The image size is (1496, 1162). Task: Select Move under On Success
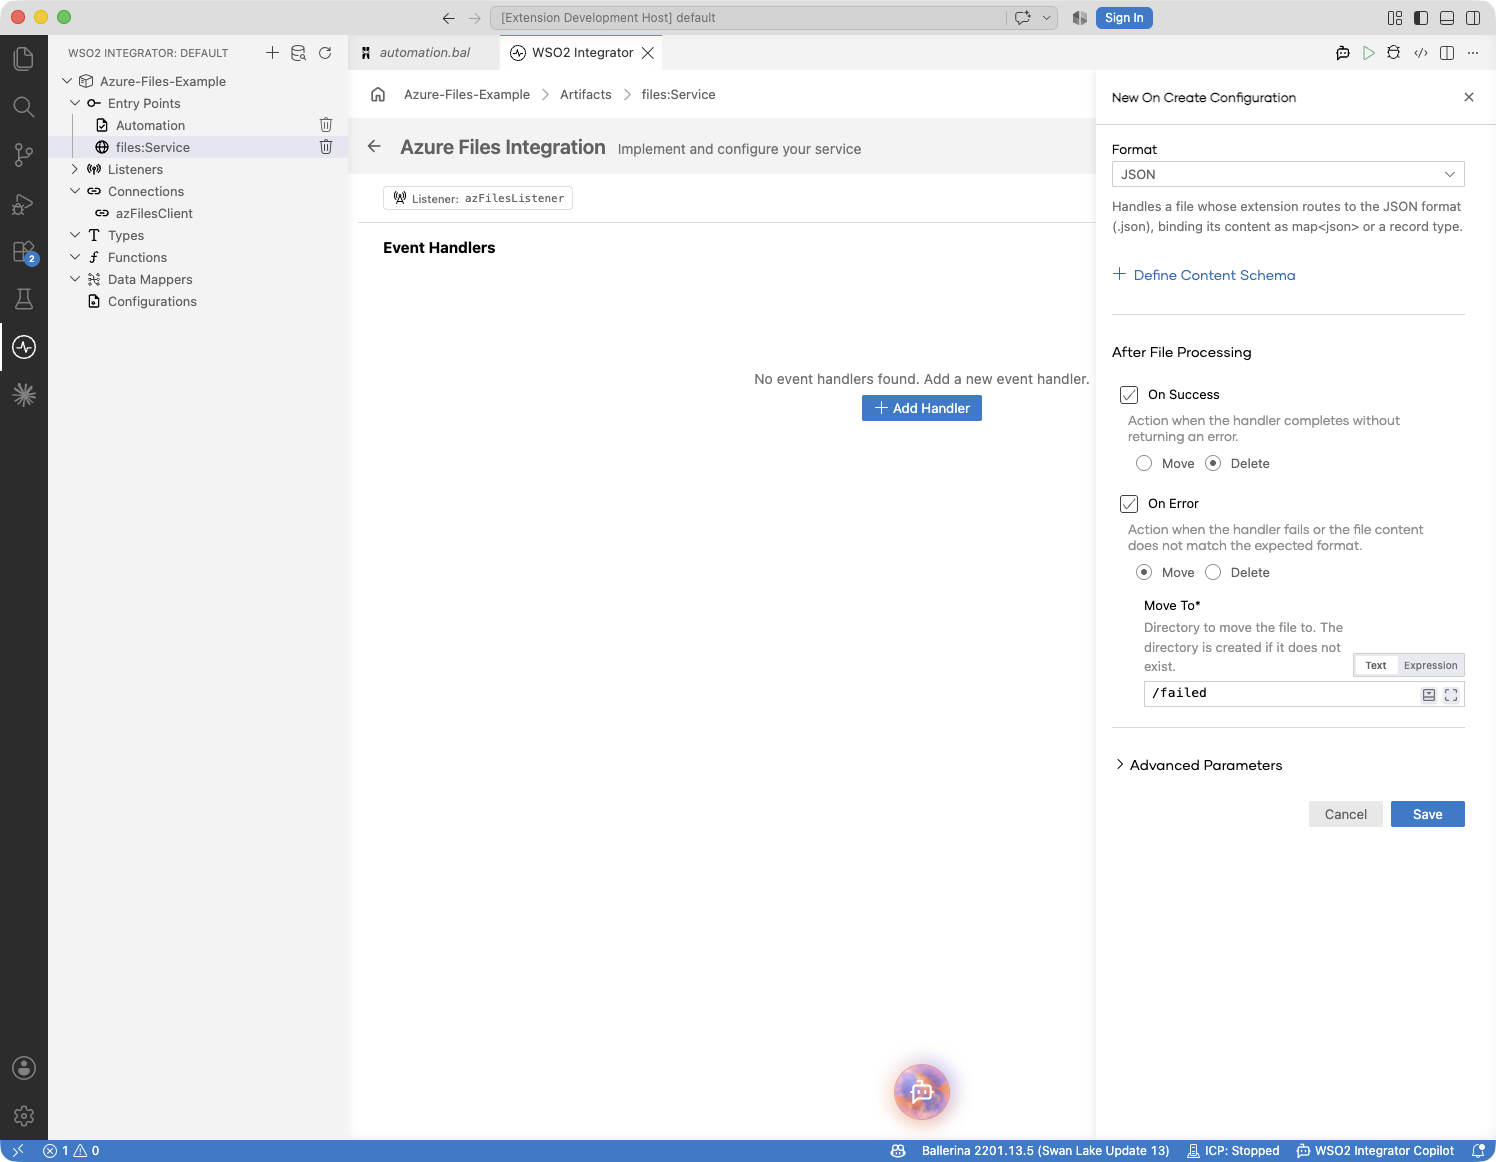1144,463
